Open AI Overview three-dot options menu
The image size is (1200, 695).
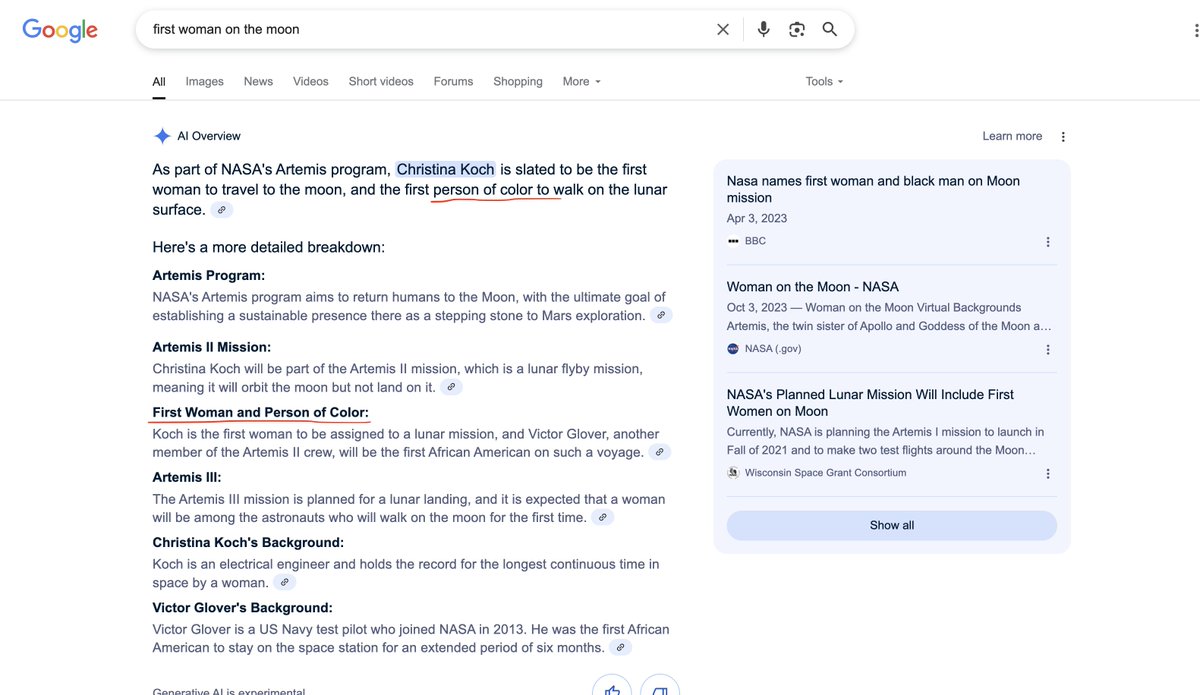1063,137
